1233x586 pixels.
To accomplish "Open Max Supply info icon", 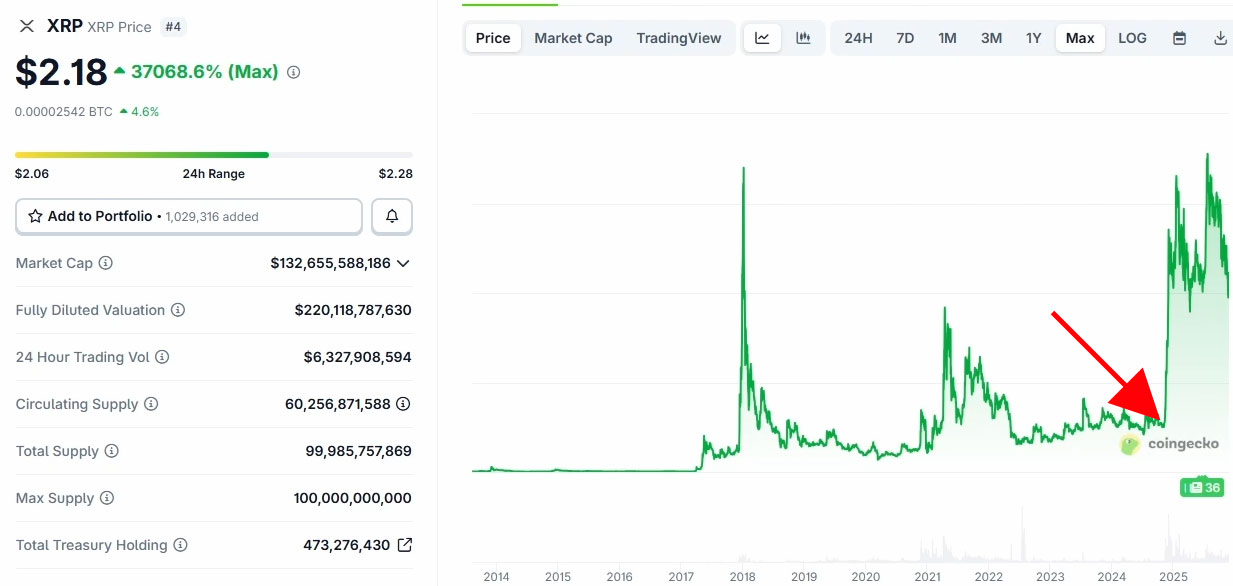I will pyautogui.click(x=107, y=498).
